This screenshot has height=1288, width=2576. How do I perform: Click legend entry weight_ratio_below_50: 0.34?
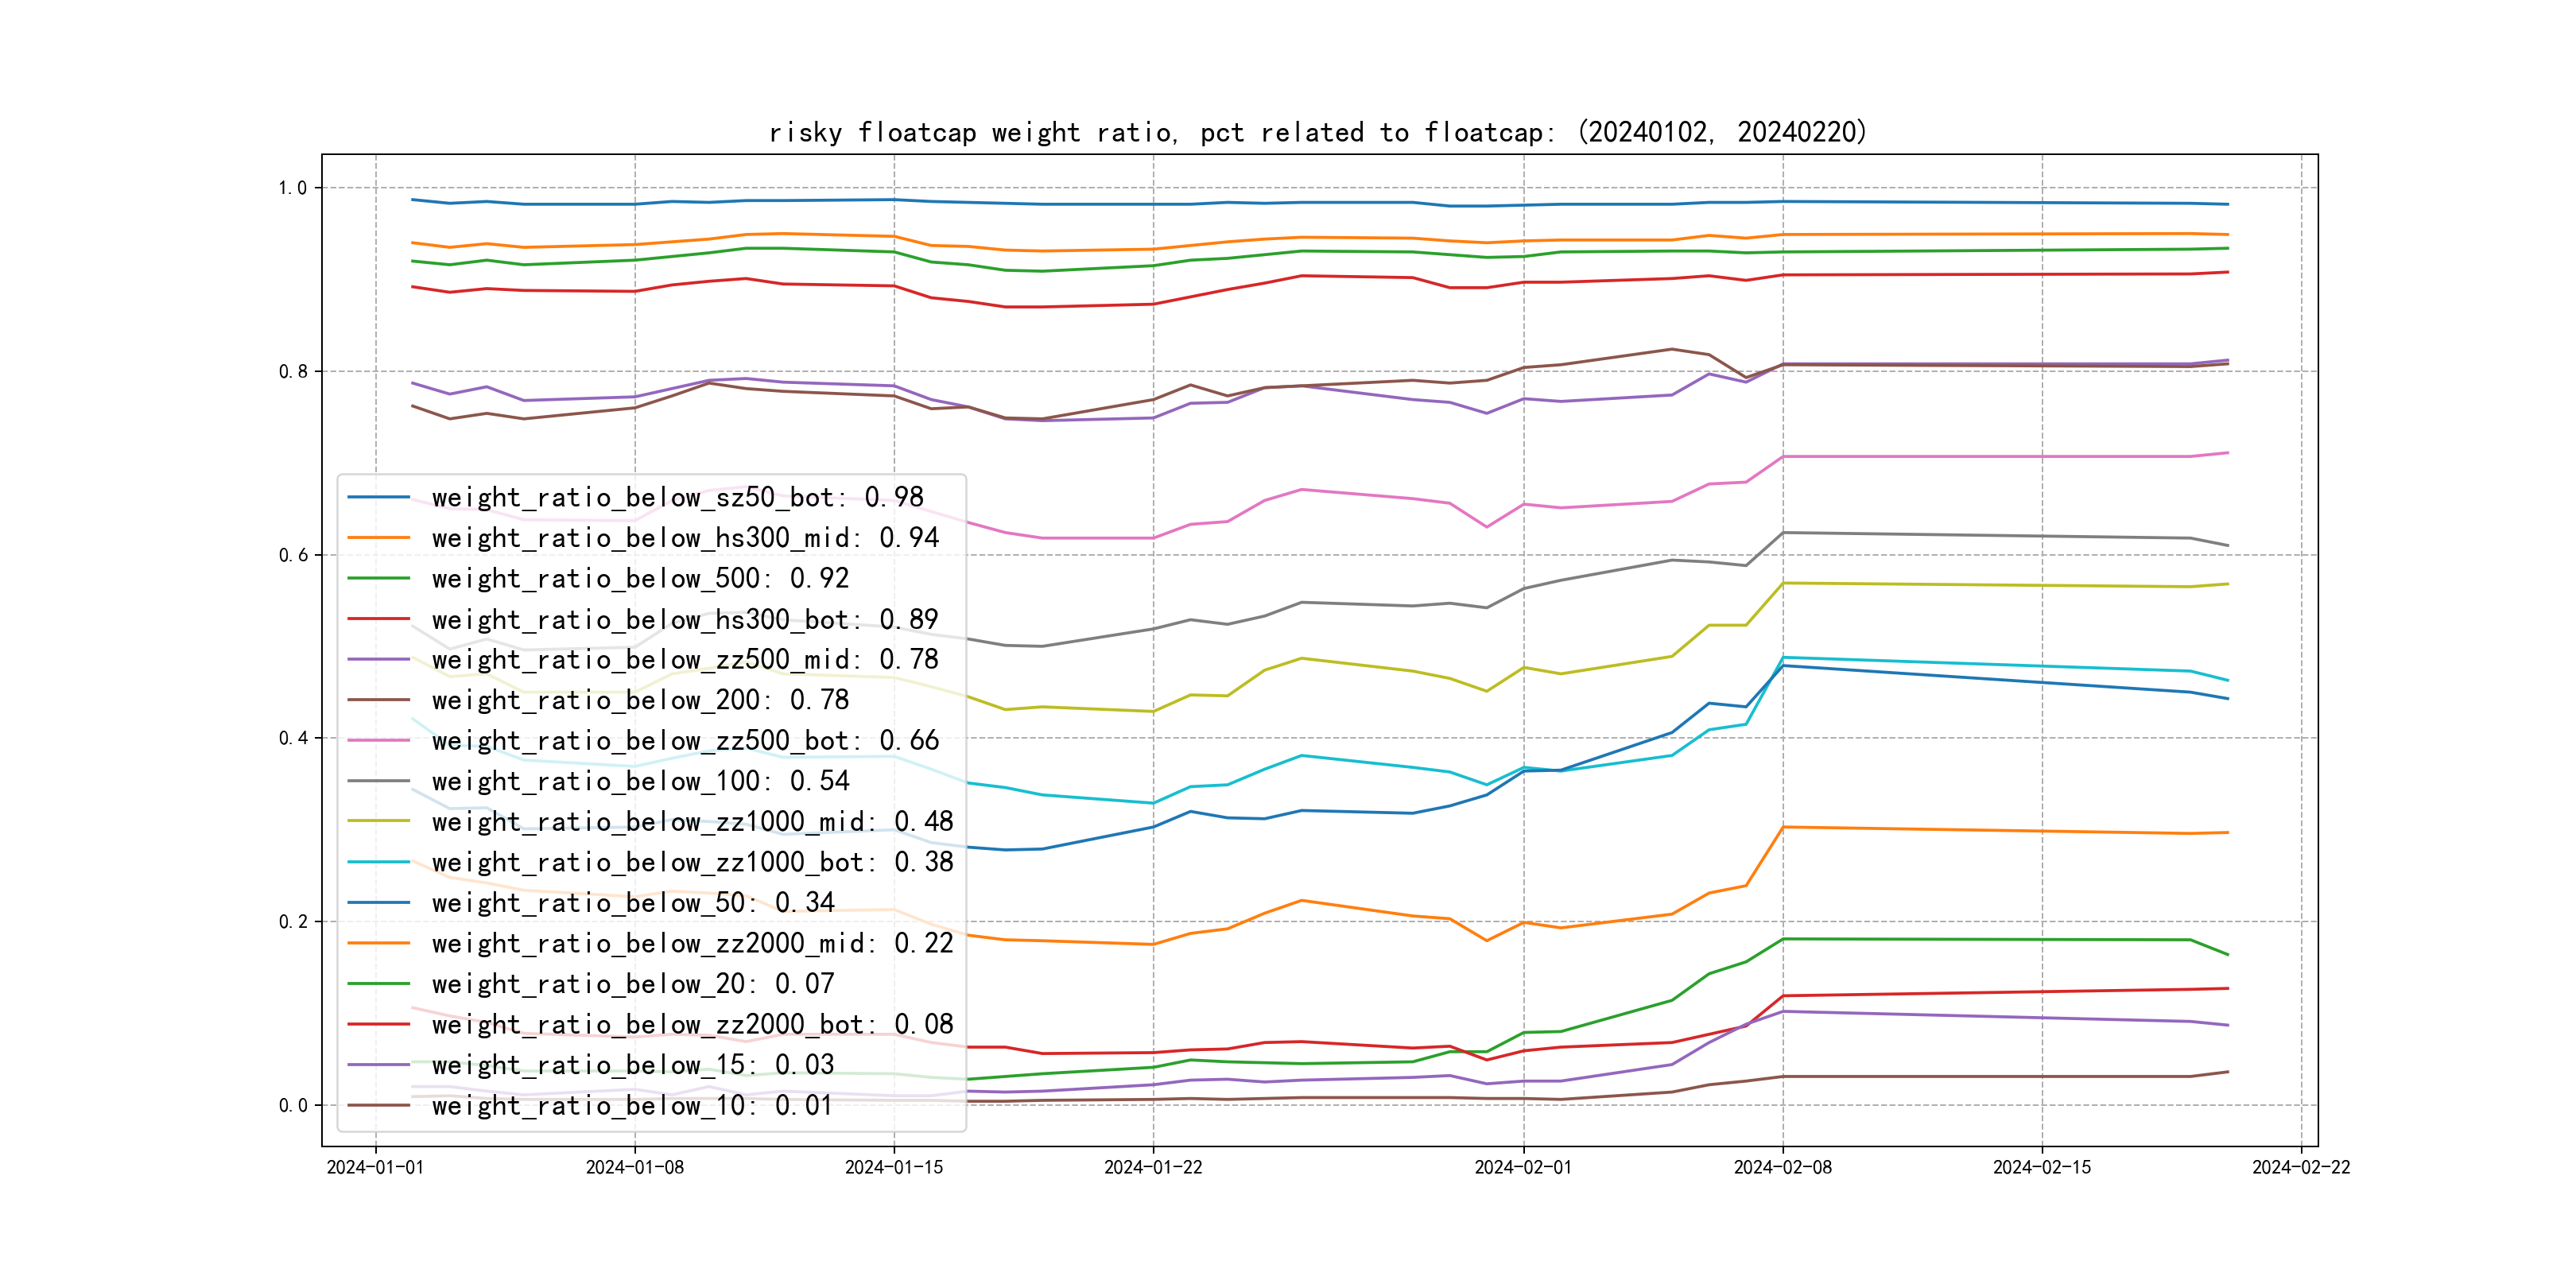632,902
